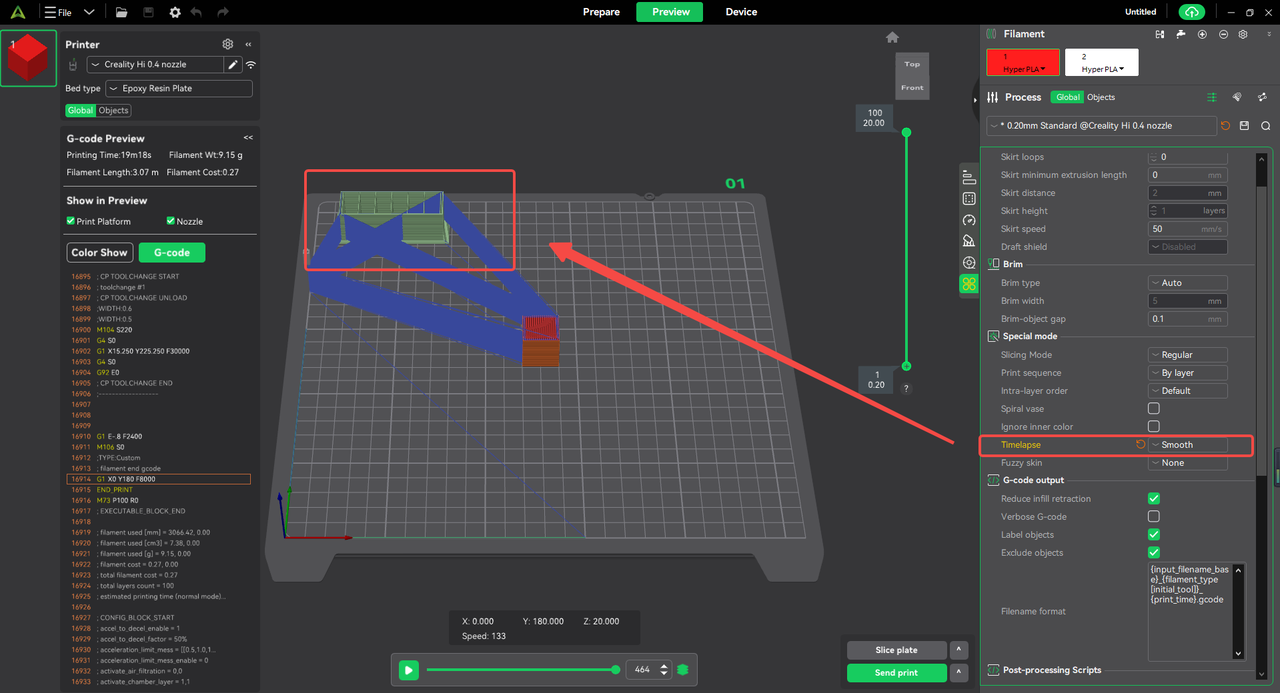Screen dimensions: 1280x693
Task: Toggle the Verbose G-code checkbox
Action: click(1153, 517)
